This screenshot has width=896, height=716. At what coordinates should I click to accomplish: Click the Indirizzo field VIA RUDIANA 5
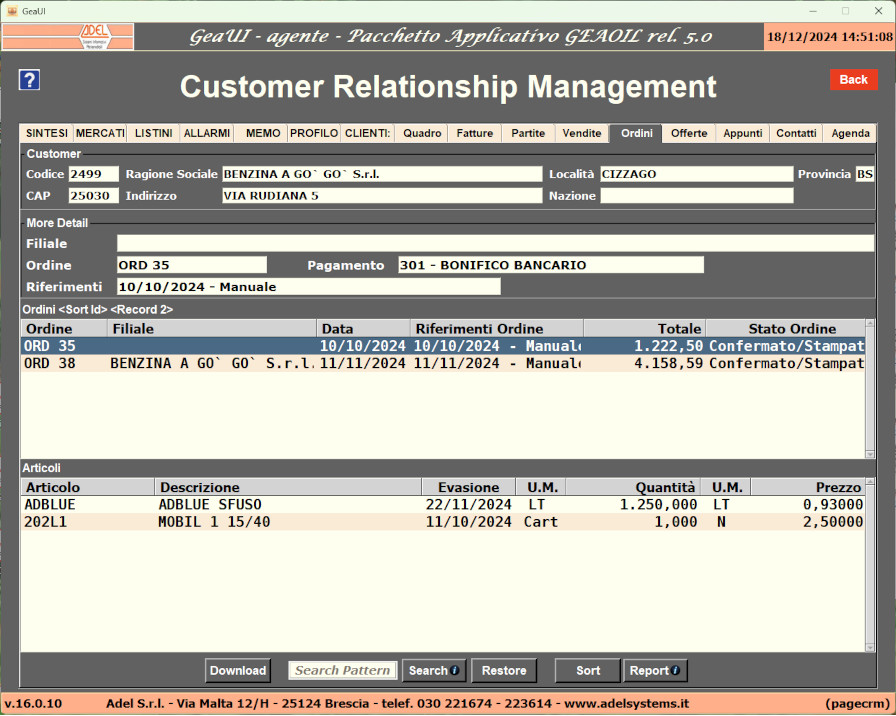(x=382, y=196)
